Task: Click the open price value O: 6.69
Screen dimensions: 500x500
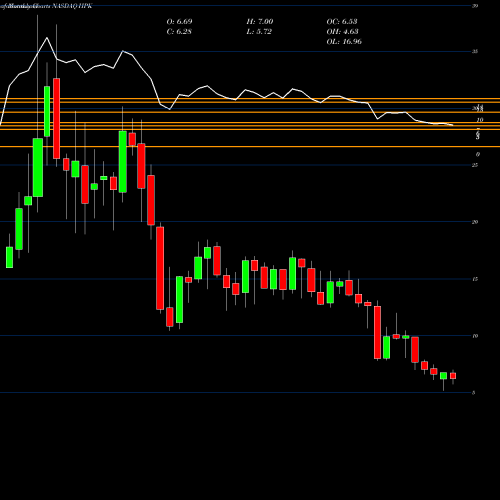Action: [x=179, y=22]
